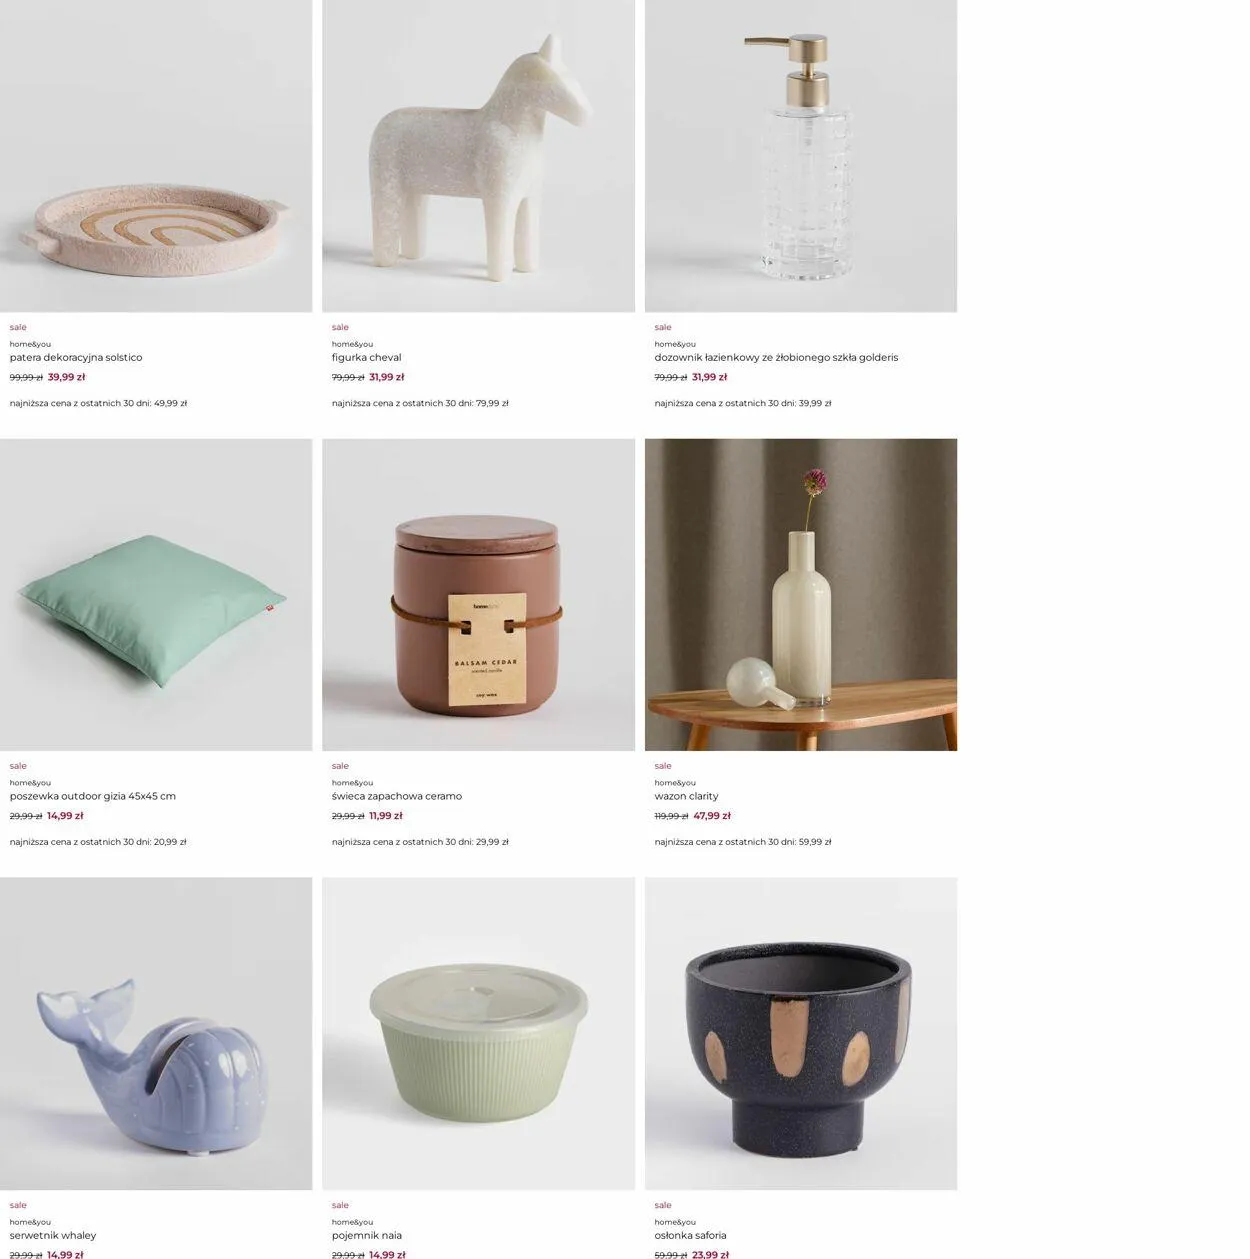Screen dimensions: 1250x1259
Task: Click the świeca zapachowa ceramo title
Action: pos(397,796)
